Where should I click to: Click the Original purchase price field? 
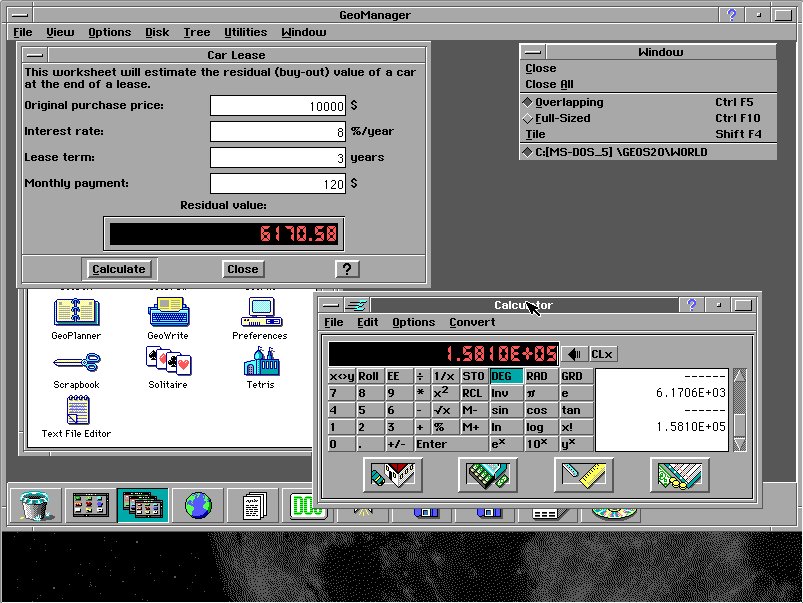tap(278, 106)
